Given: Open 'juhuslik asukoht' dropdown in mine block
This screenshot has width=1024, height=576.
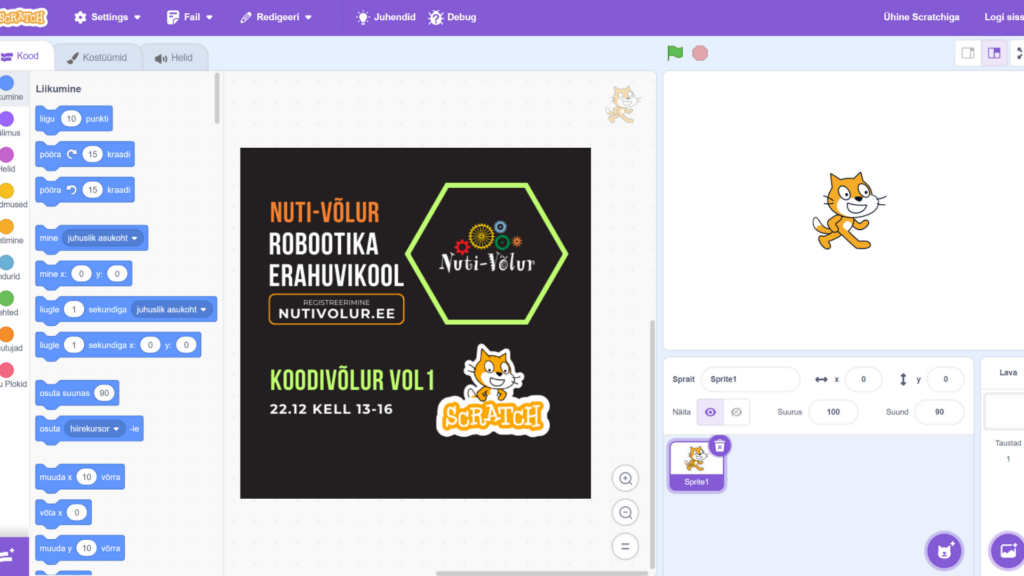Looking at the screenshot, I should coord(104,238).
